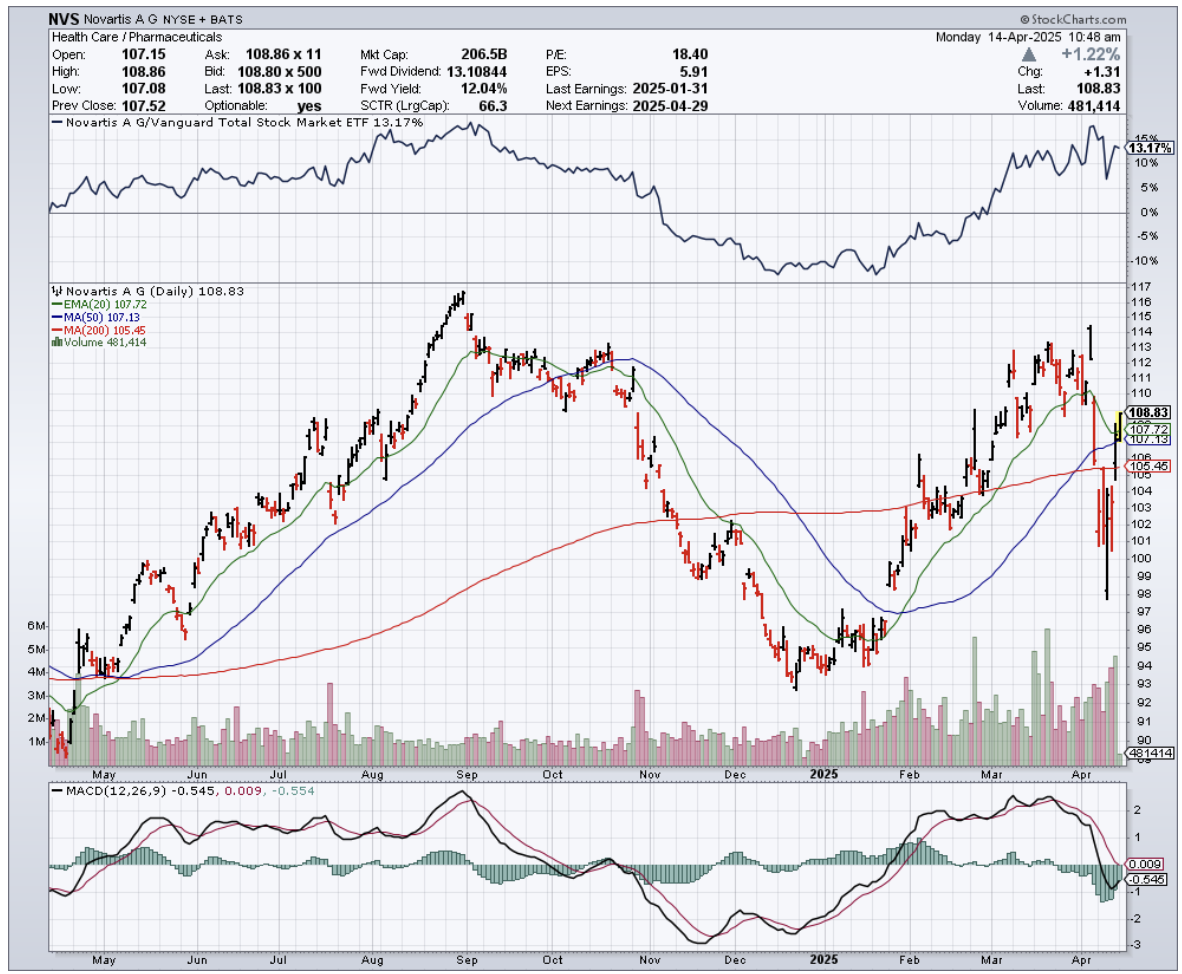Viewport: 1182px width, 974px height.
Task: Click the volume bars legend icon
Action: pos(56,342)
